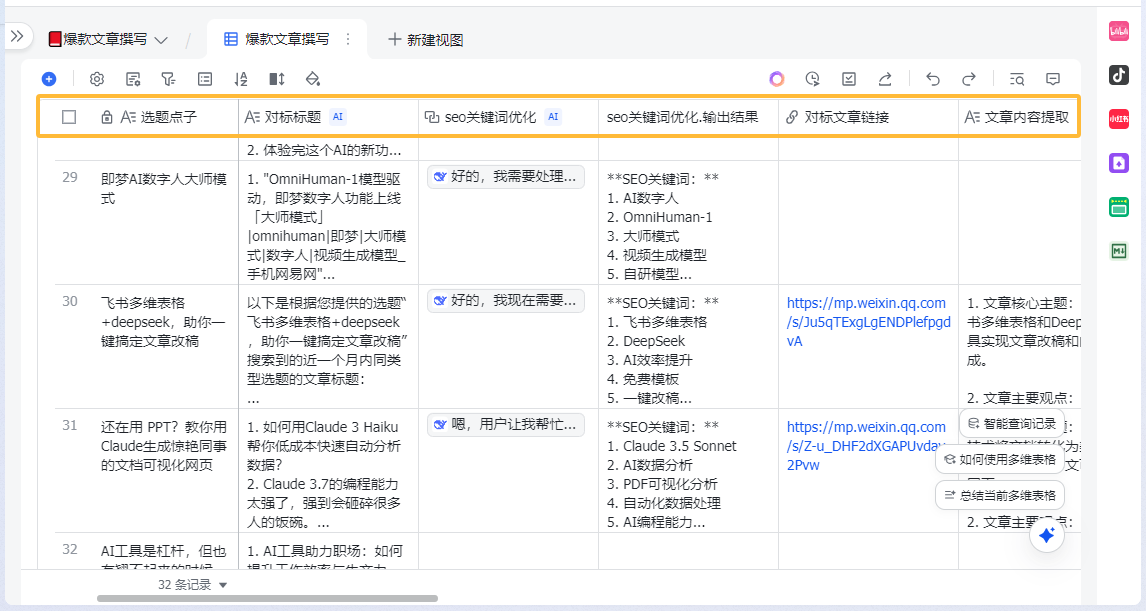Click the redo arrow icon
Screen dimensions: 1146x611
[969, 79]
